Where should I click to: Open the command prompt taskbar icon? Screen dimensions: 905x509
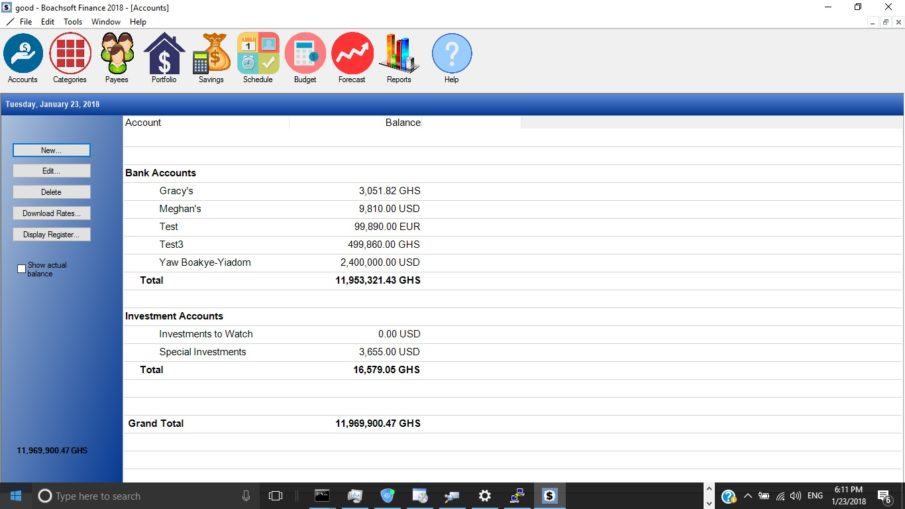(x=322, y=496)
